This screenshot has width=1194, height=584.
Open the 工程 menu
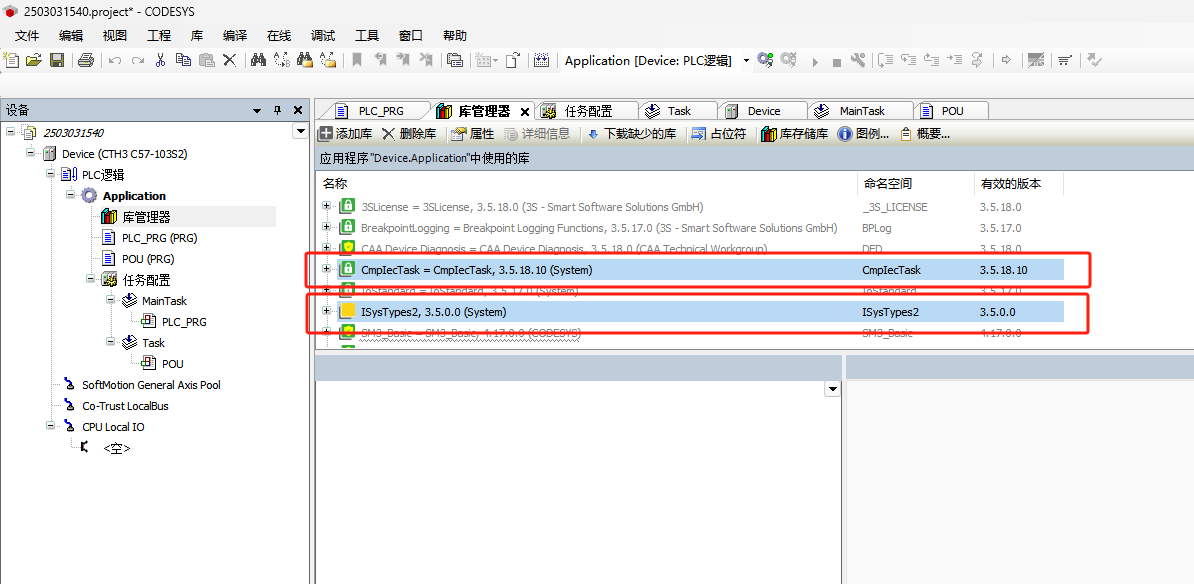[159, 36]
